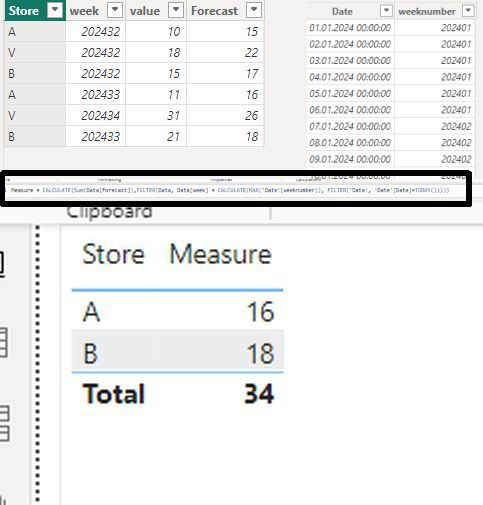This screenshot has height=505, width=483.
Task: Select the week column header text
Action: (x=84, y=11)
